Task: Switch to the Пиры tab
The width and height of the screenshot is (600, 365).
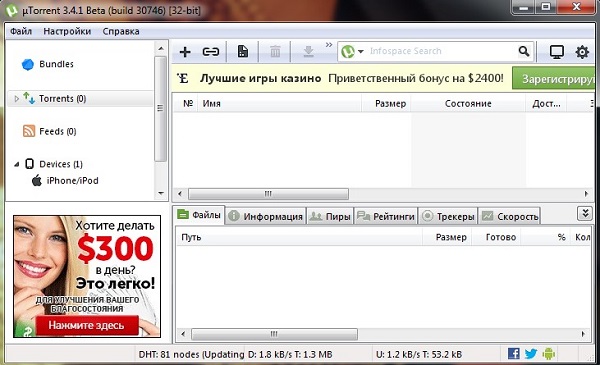Action: click(330, 217)
